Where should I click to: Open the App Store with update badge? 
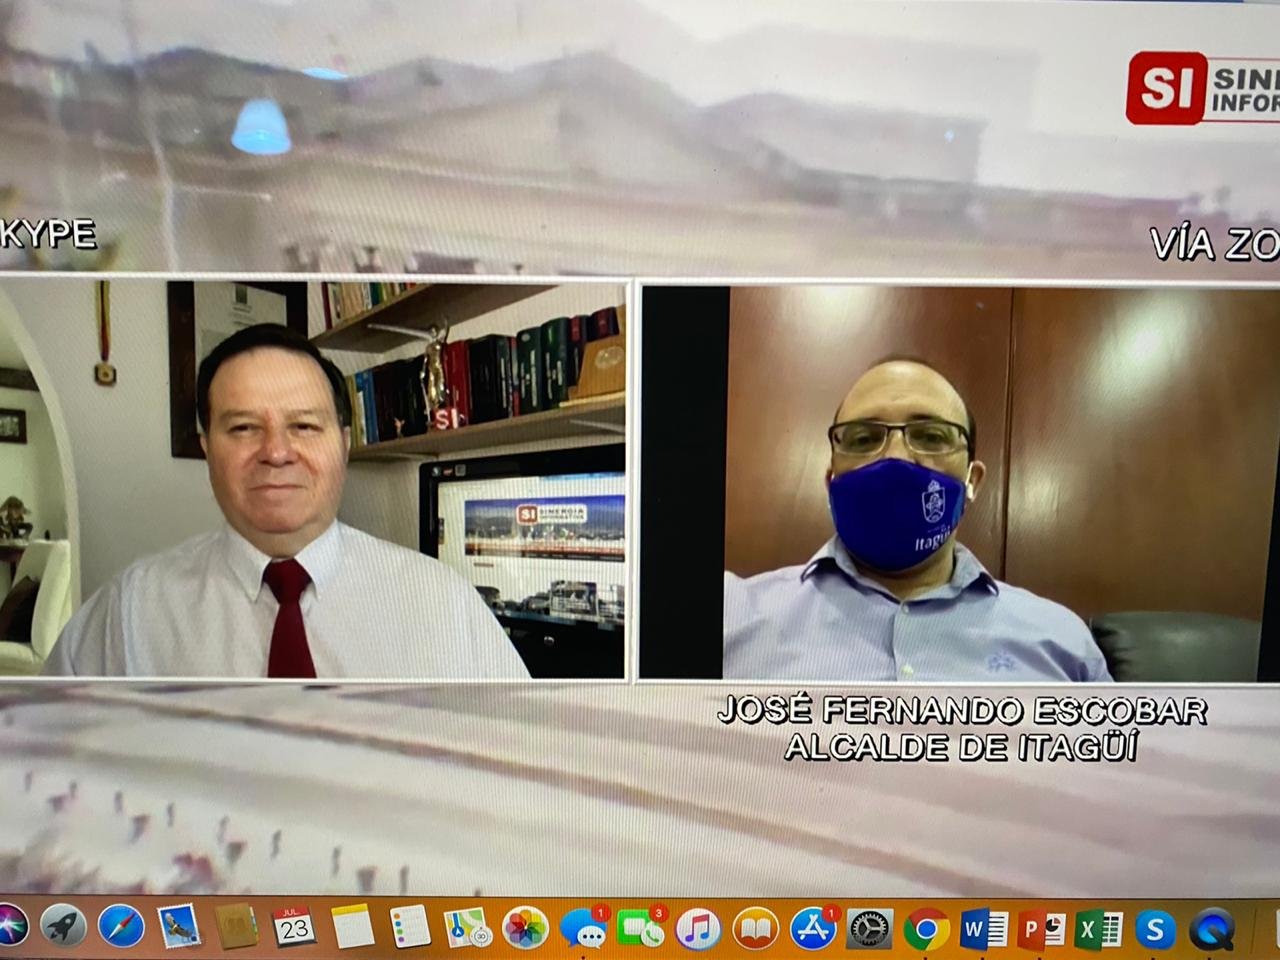click(813, 929)
